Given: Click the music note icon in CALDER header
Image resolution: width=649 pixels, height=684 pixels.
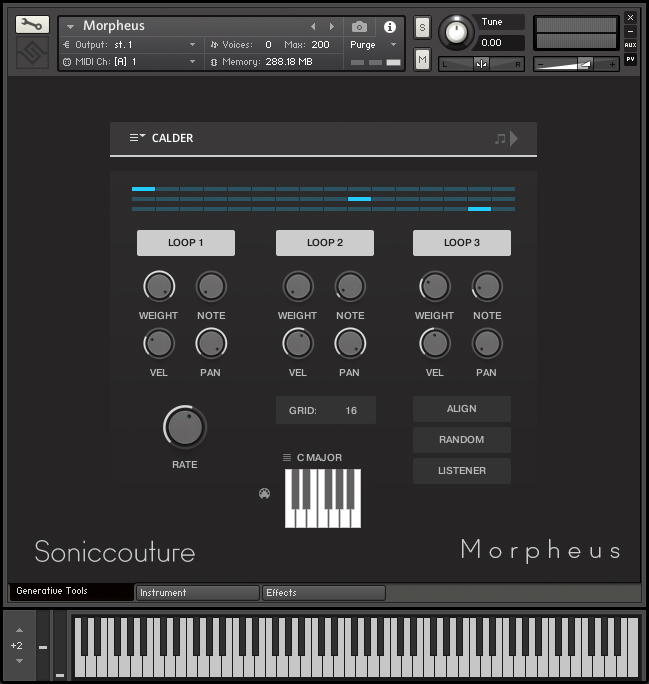Looking at the screenshot, I should click(500, 139).
